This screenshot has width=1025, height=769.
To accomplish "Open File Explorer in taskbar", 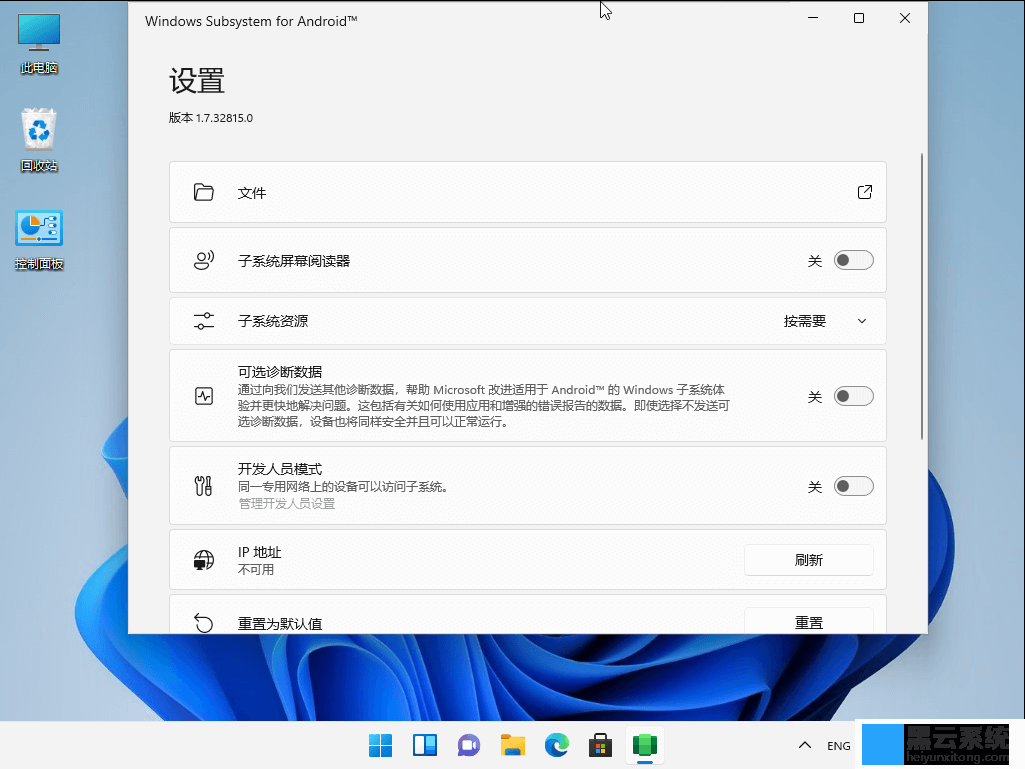I will pyautogui.click(x=512, y=745).
